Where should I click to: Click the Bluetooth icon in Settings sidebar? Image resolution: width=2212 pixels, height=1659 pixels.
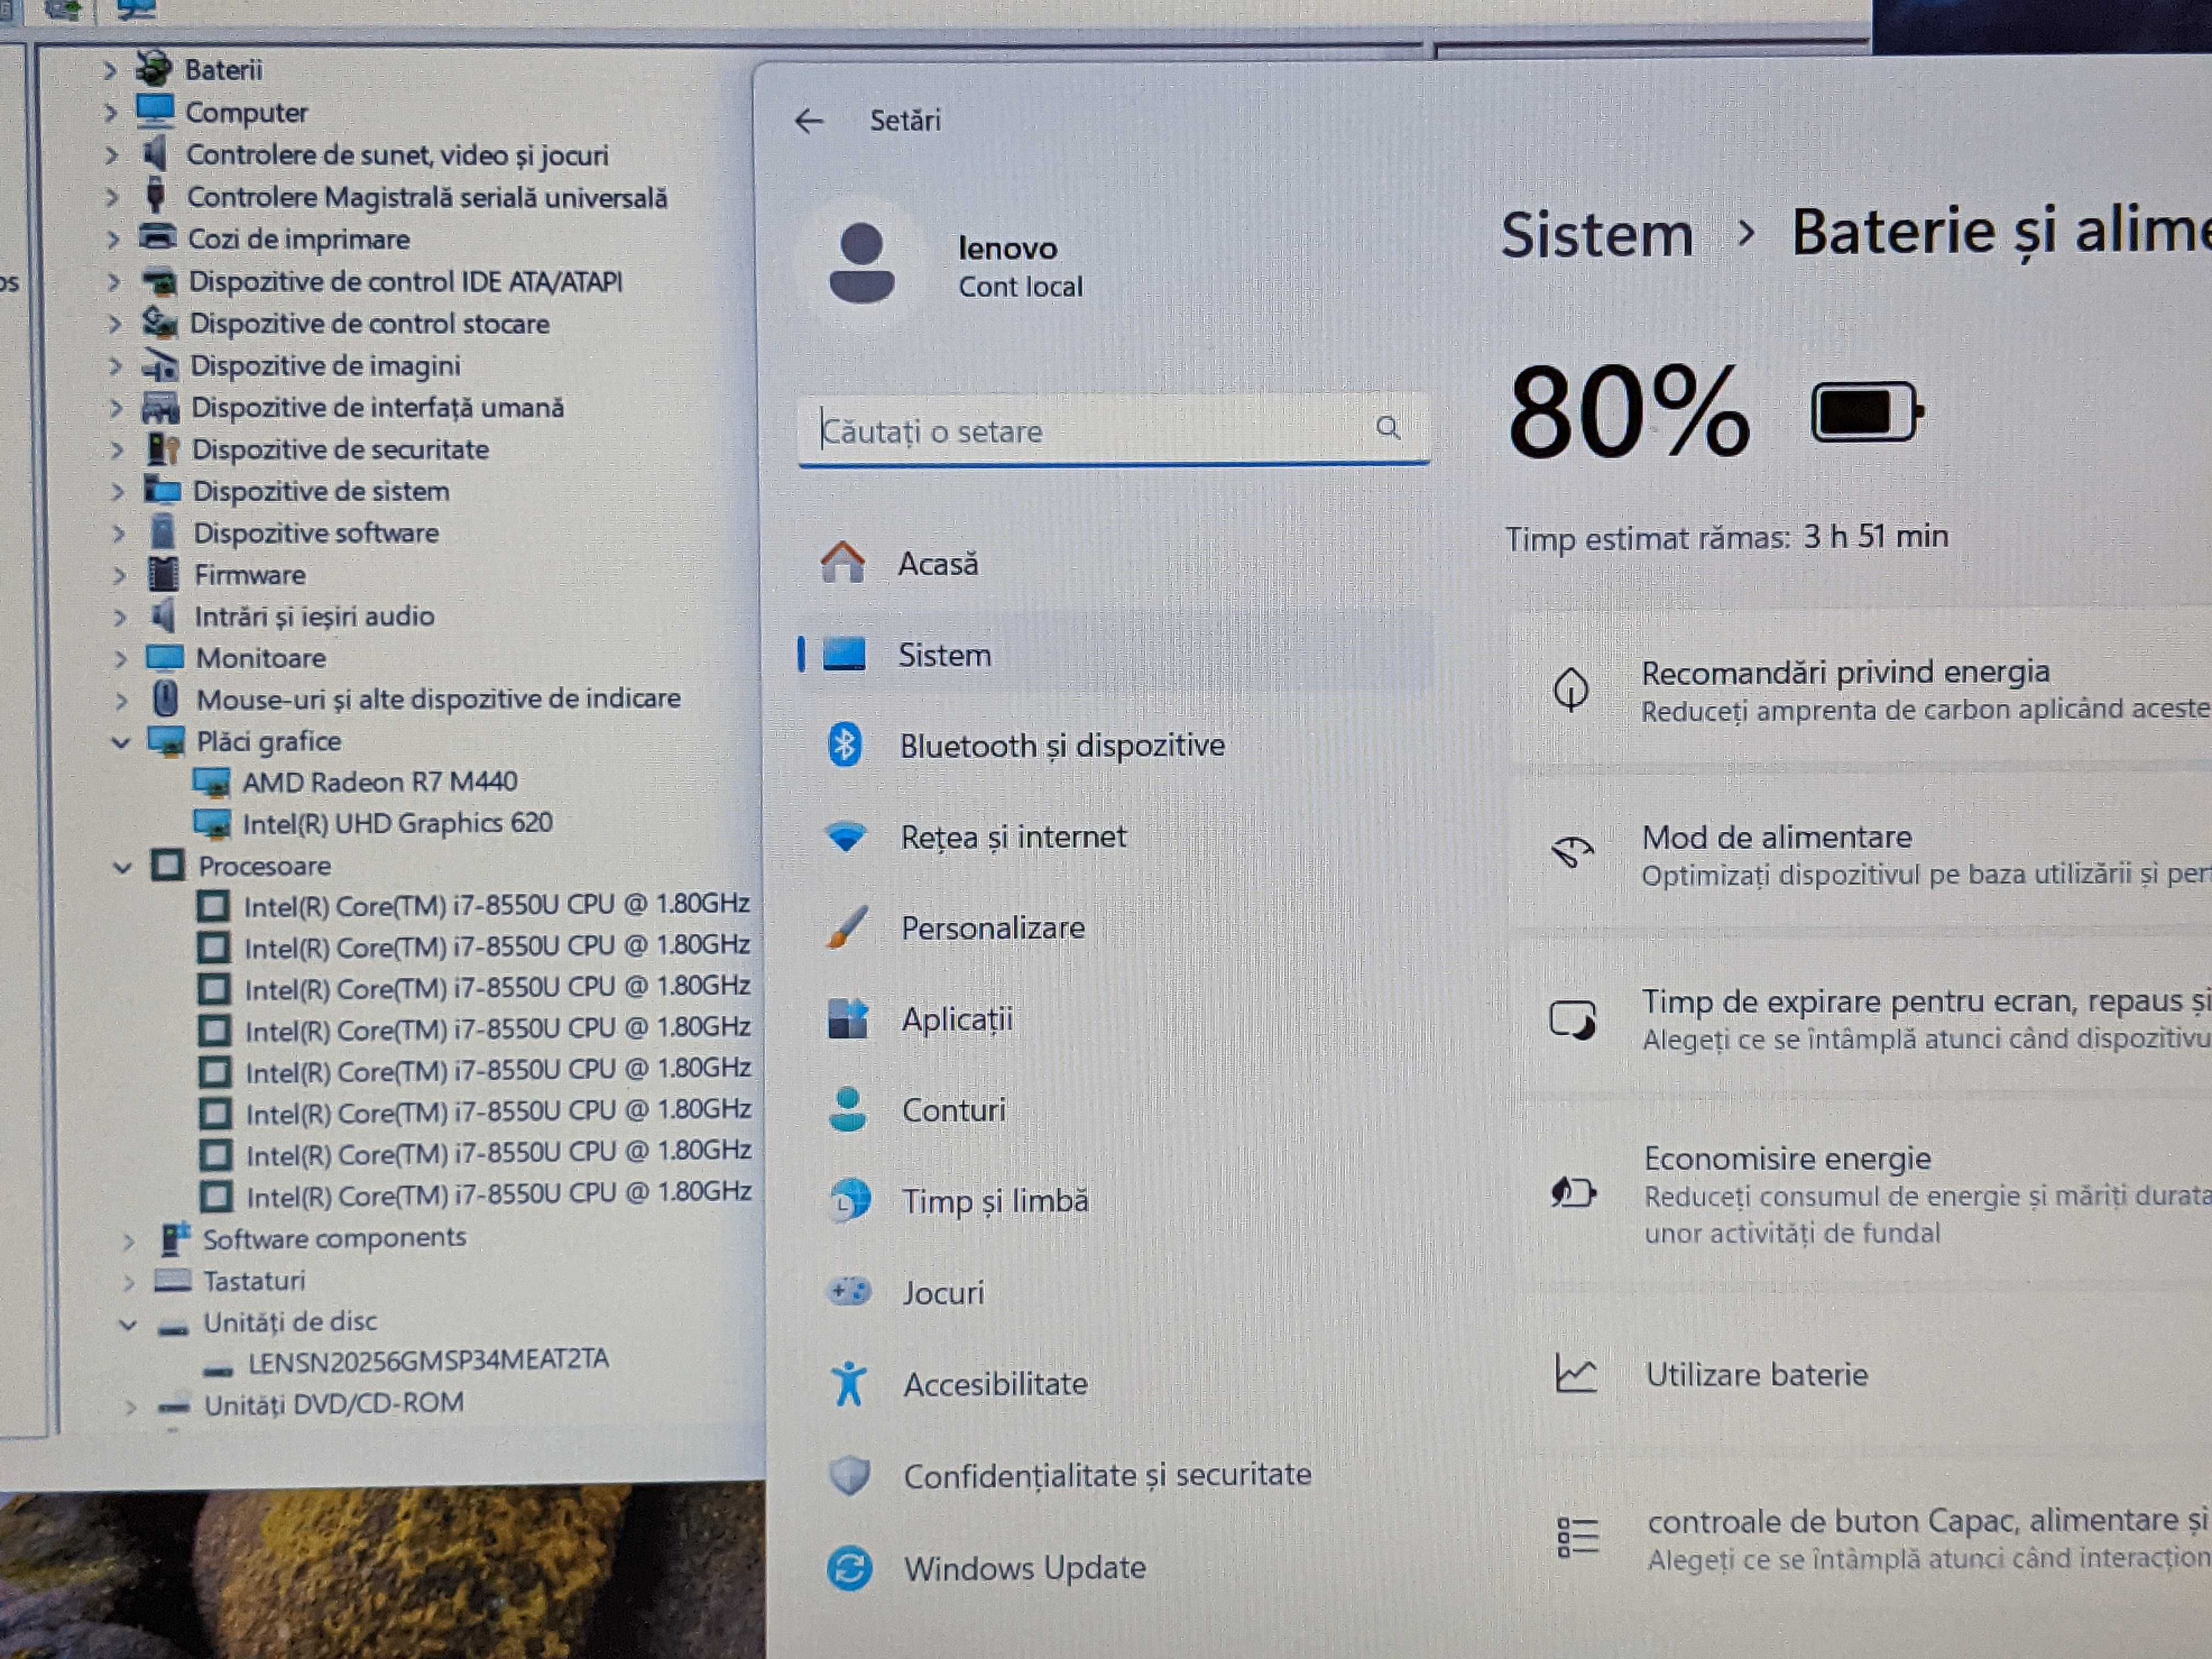click(845, 745)
